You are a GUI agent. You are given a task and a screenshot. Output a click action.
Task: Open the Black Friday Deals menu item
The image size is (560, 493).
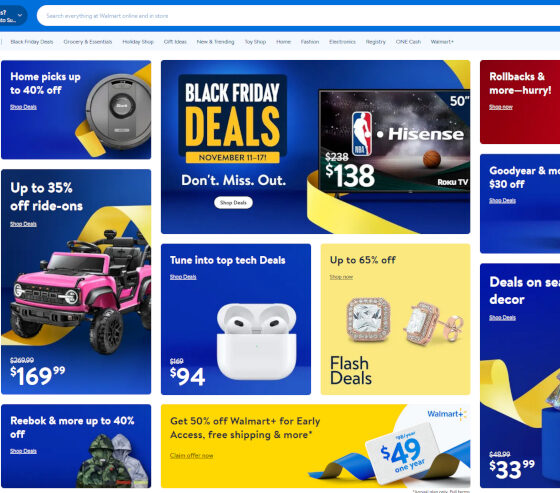32,42
